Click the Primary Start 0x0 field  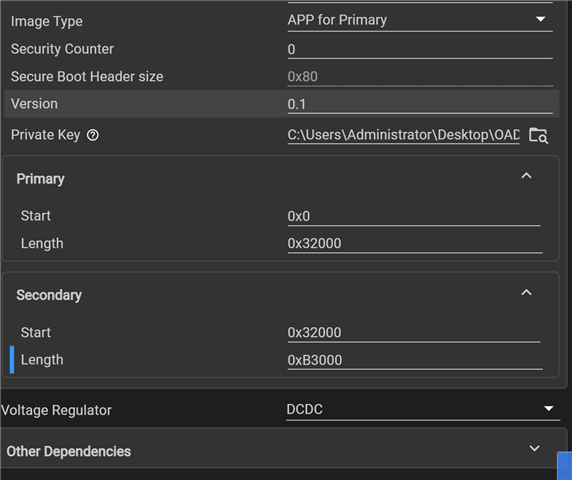click(x=414, y=216)
